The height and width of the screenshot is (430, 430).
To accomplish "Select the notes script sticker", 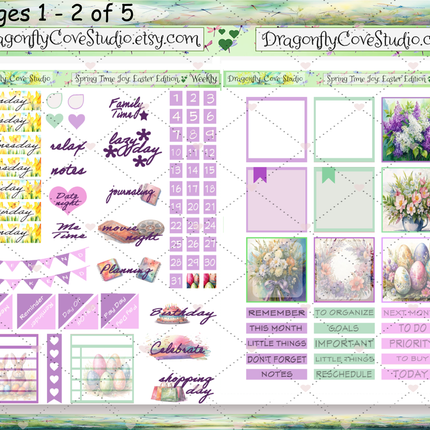I will click(x=68, y=170).
